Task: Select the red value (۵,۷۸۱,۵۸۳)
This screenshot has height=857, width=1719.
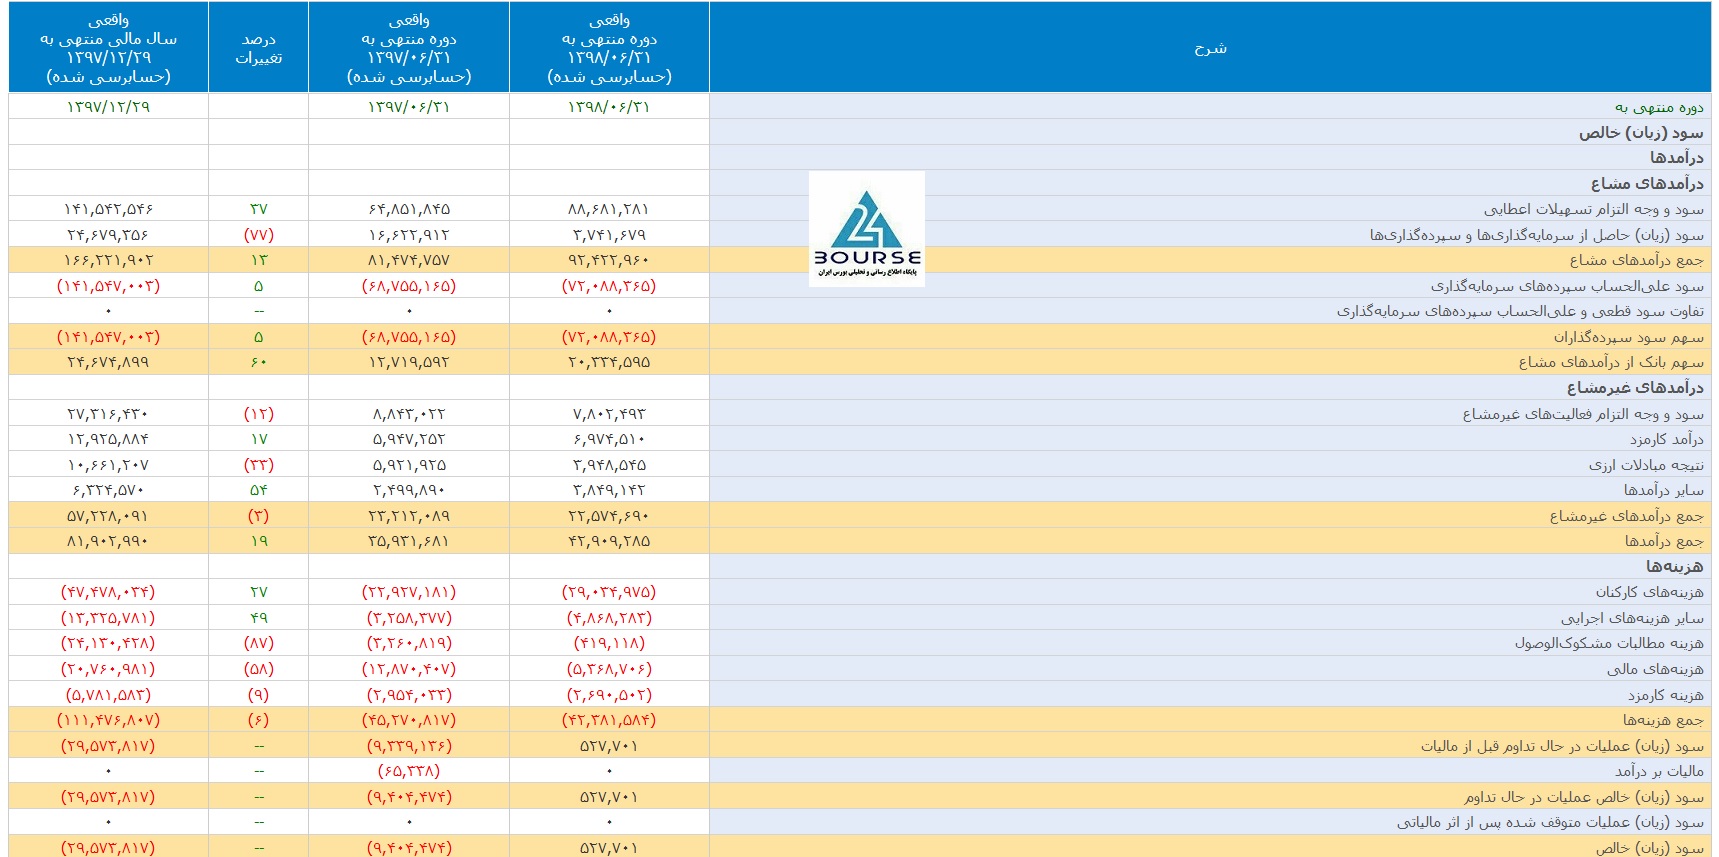Action: (x=108, y=695)
